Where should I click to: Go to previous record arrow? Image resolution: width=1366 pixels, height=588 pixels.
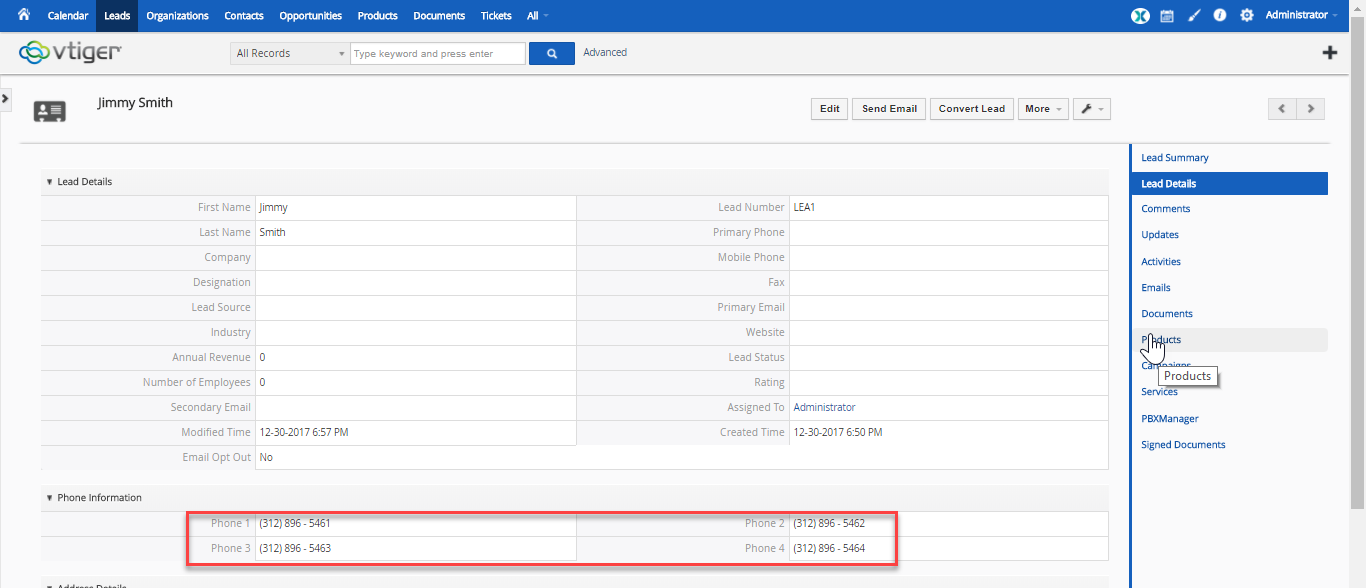[x=1282, y=109]
